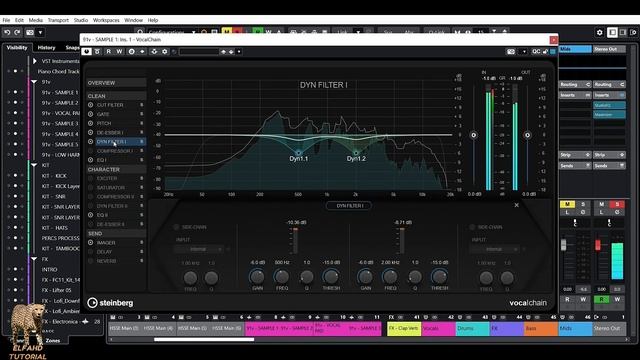
Task: Adjust the input gain slider handle
Action: click(x=473, y=135)
